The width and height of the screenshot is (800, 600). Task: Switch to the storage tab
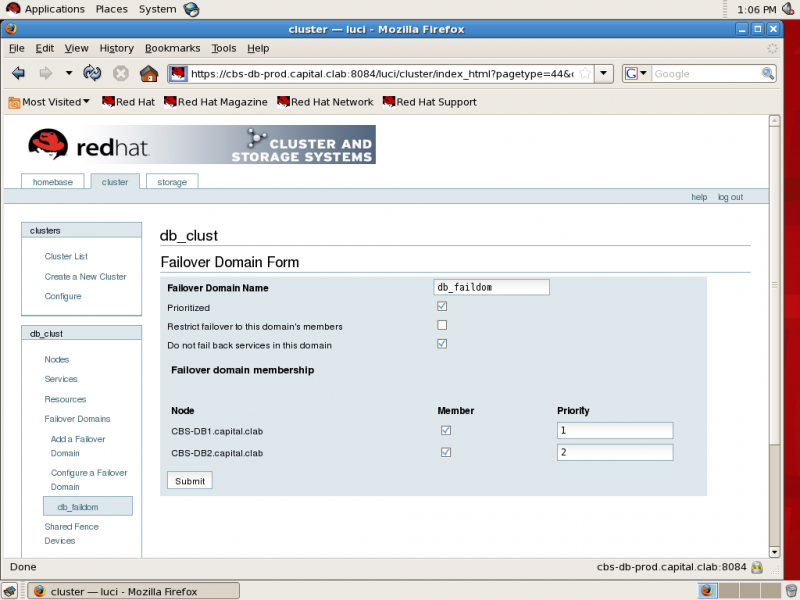pyautogui.click(x=172, y=182)
